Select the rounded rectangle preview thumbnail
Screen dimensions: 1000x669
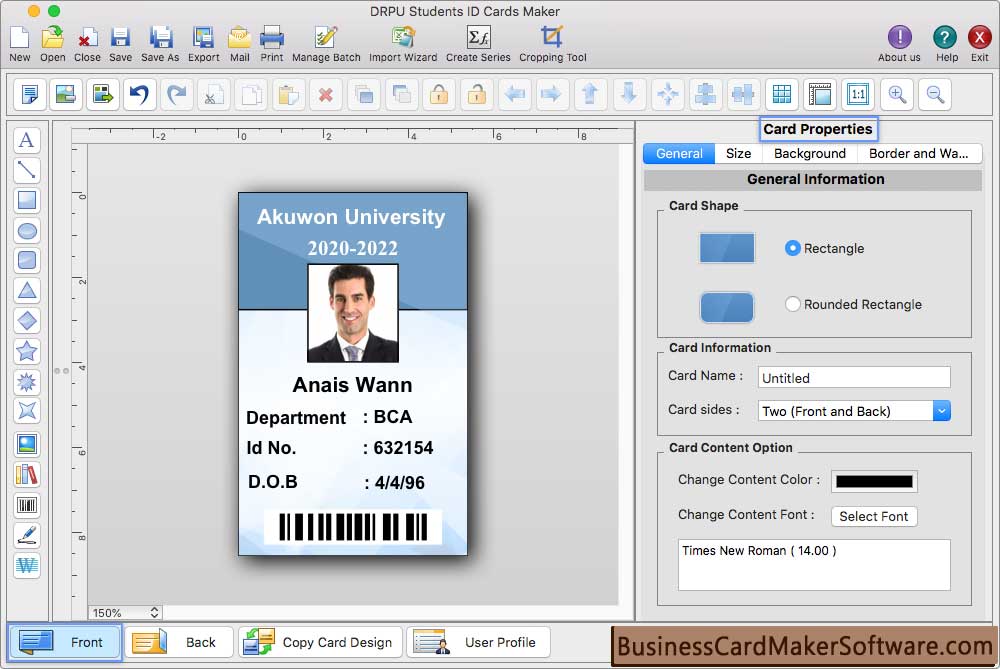[x=726, y=307]
